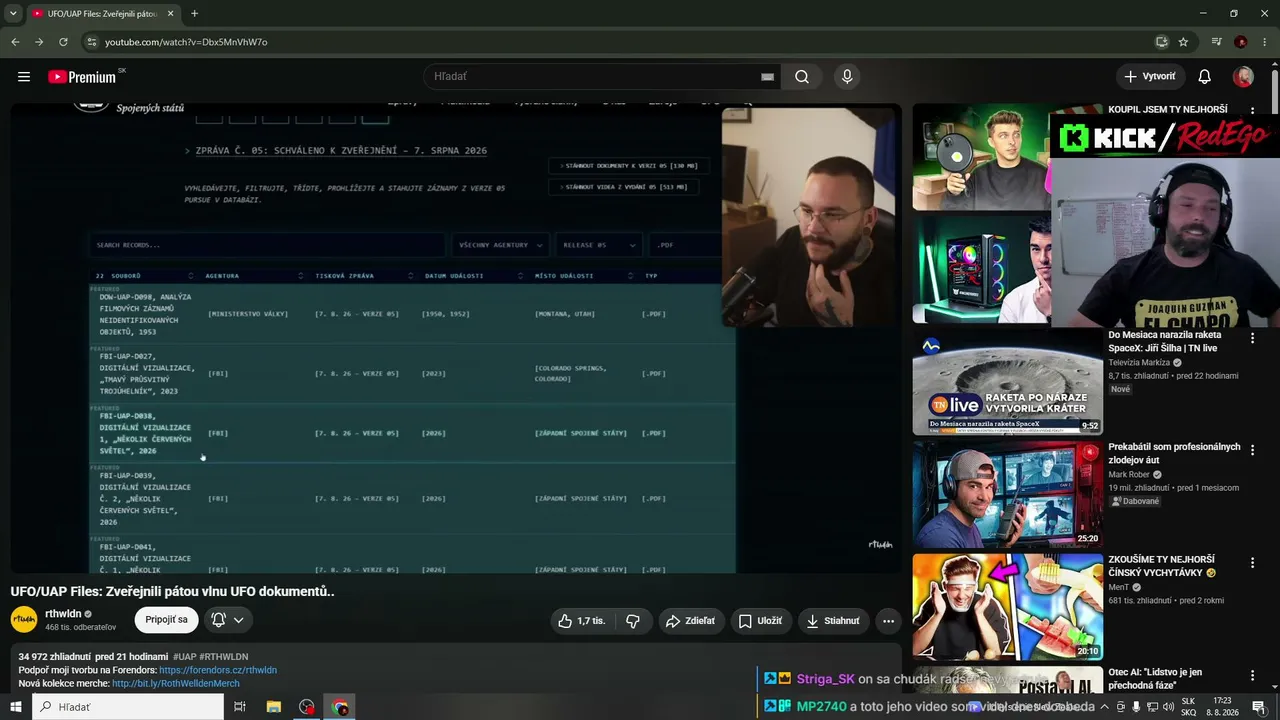
Task: Bookmark this page with the star
Action: coord(1183,42)
